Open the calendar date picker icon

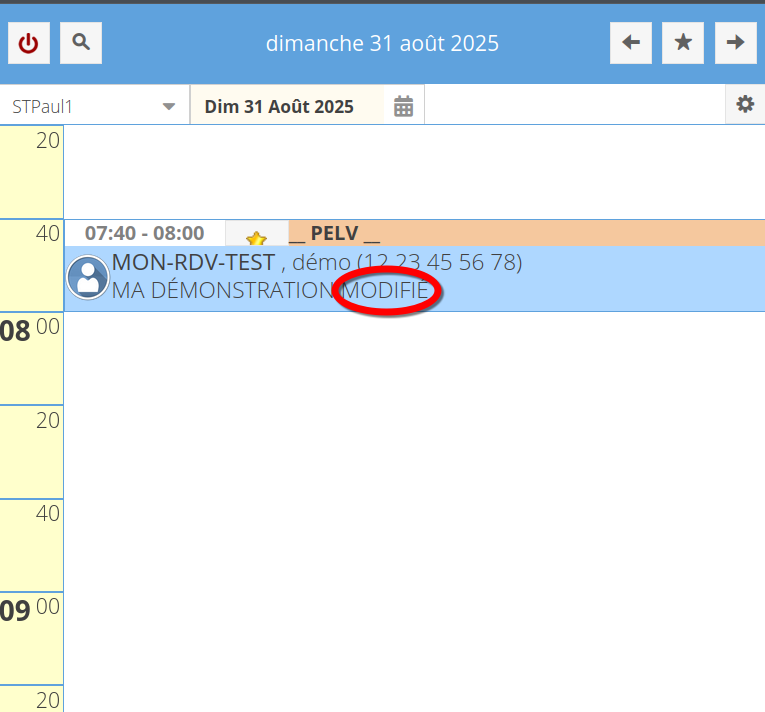point(403,106)
